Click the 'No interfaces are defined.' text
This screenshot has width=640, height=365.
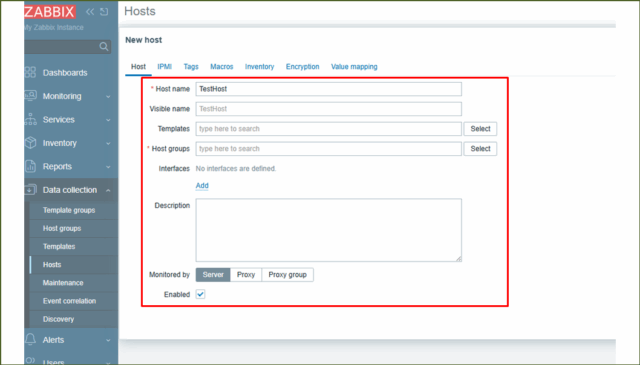point(236,169)
